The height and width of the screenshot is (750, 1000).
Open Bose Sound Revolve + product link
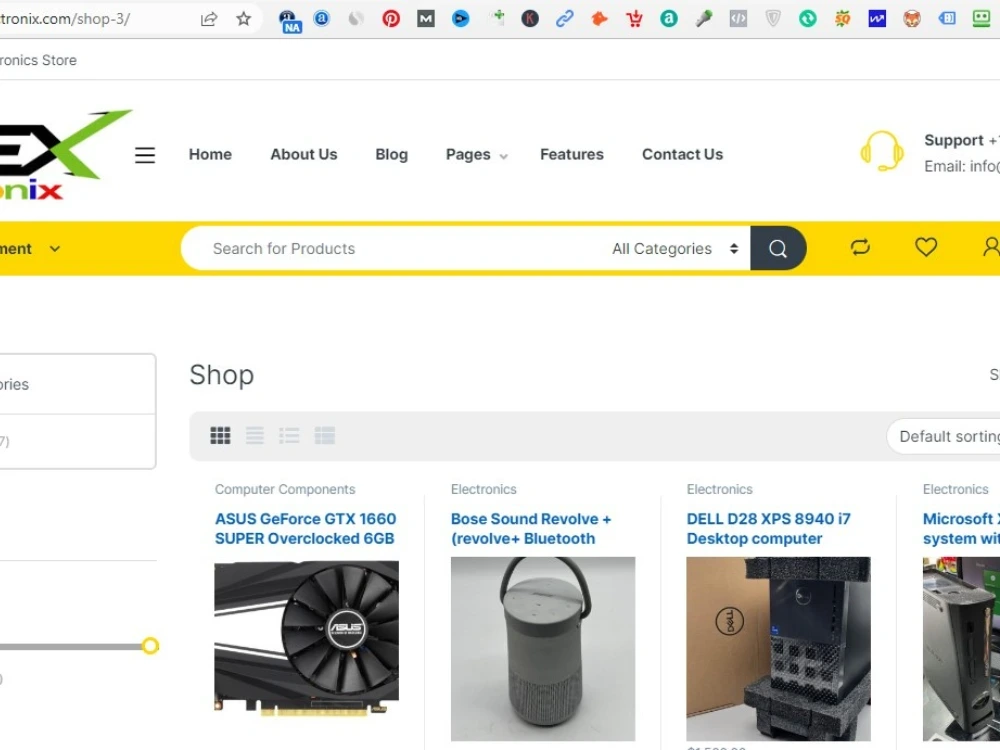coord(531,529)
